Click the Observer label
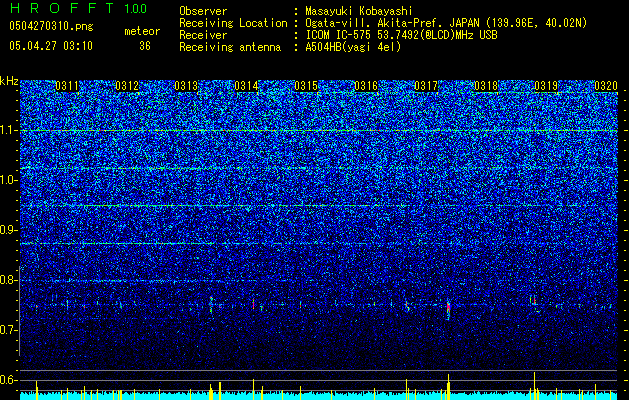Image resolution: width=629 pixels, height=400 pixels. [203, 11]
